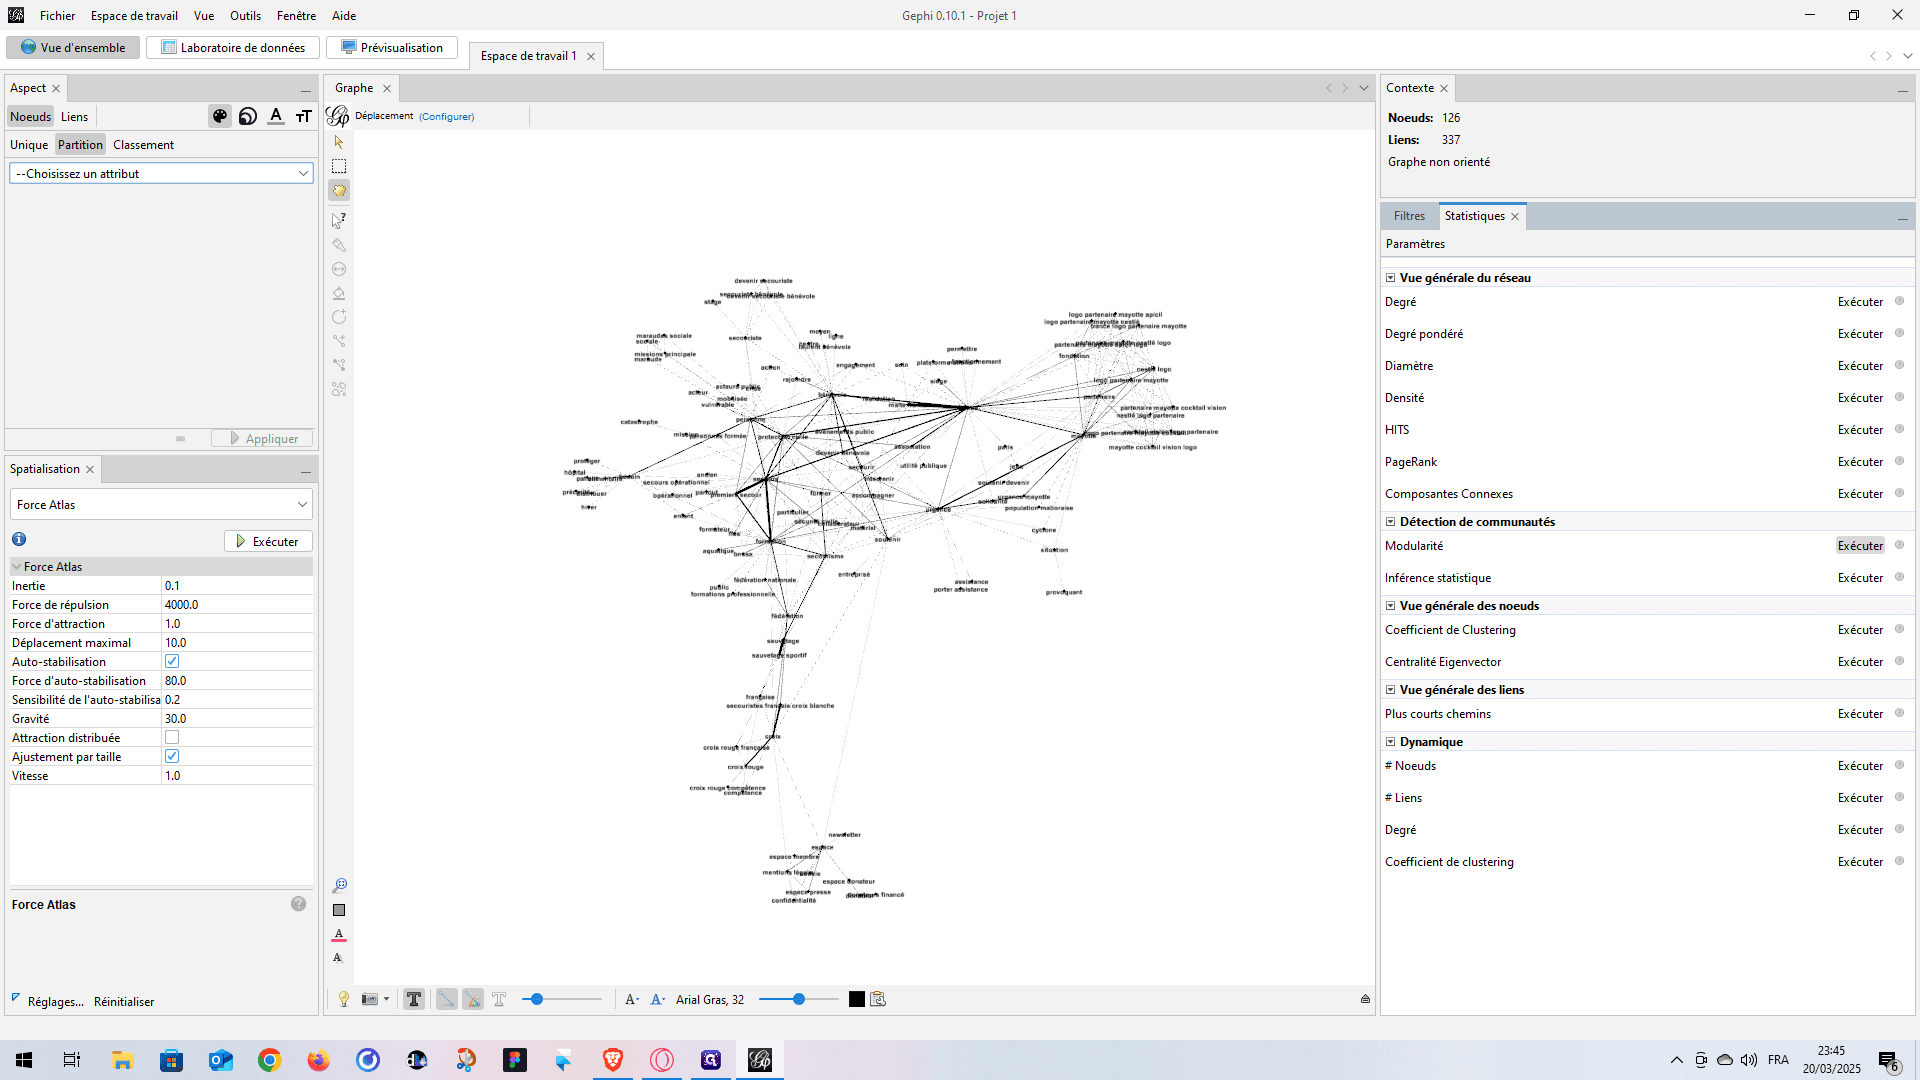Open the Outils menu
Screen dimensions: 1920x1080
tap(245, 15)
